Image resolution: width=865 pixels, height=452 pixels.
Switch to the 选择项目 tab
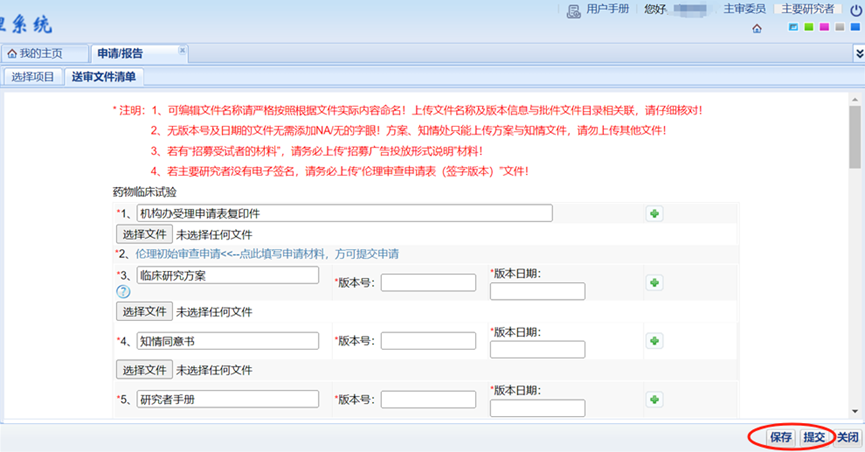tap(33, 76)
